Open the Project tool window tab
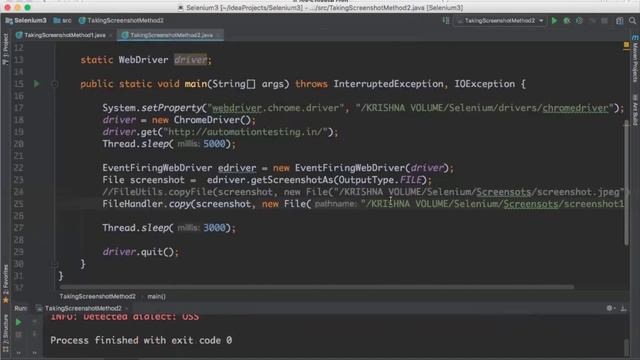The height and width of the screenshot is (360, 640). (5, 49)
